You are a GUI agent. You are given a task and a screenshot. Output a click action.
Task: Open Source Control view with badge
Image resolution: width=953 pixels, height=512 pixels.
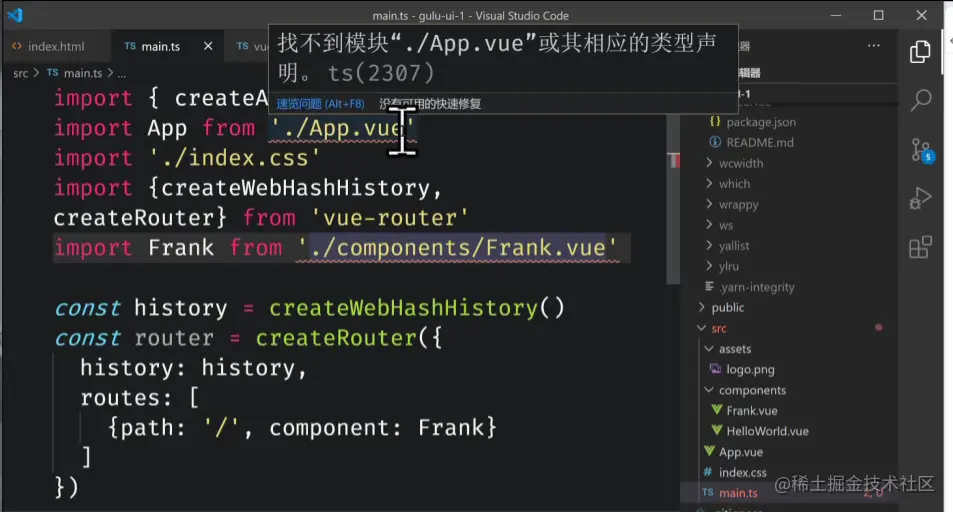922,150
